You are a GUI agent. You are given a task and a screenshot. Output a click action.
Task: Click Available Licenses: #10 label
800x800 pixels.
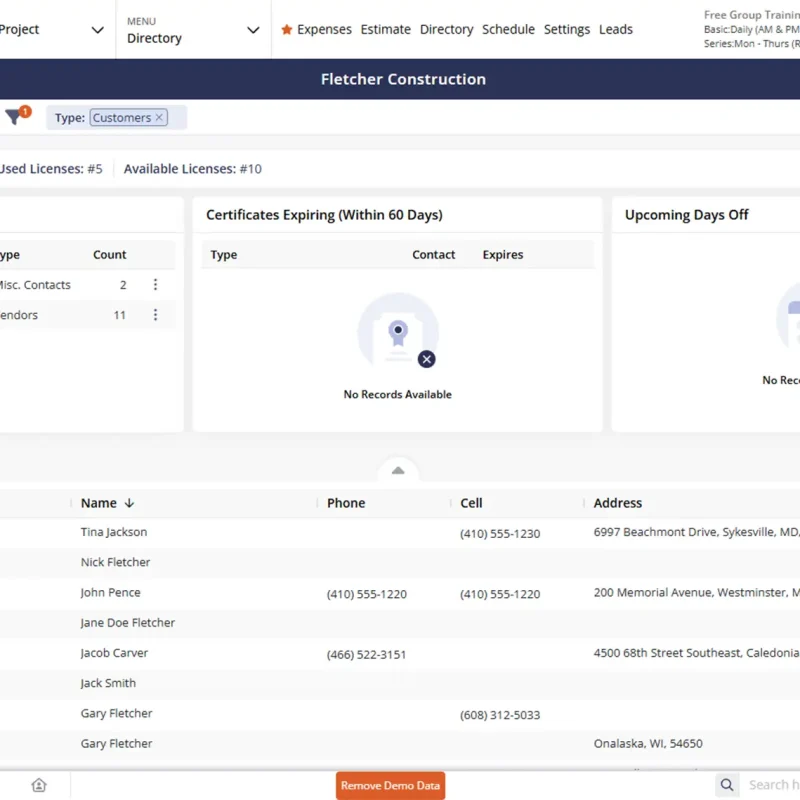(x=192, y=169)
